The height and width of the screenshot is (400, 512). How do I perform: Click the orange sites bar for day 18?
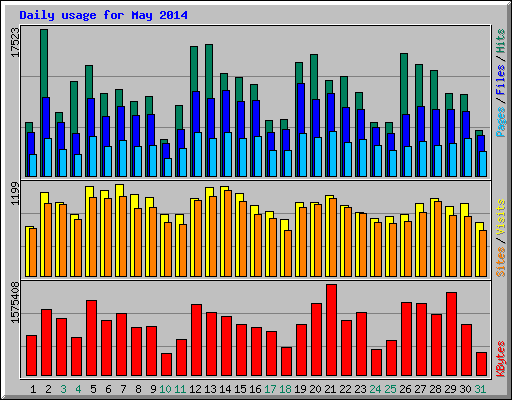288,253
